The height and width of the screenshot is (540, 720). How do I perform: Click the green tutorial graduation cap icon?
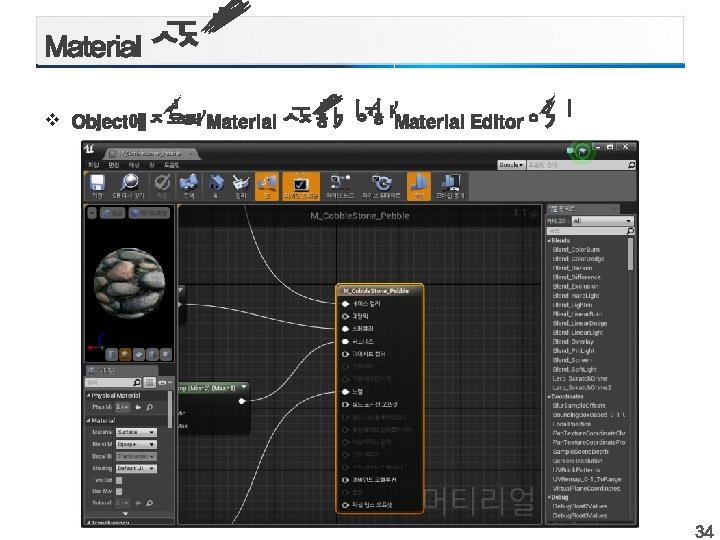coord(583,151)
